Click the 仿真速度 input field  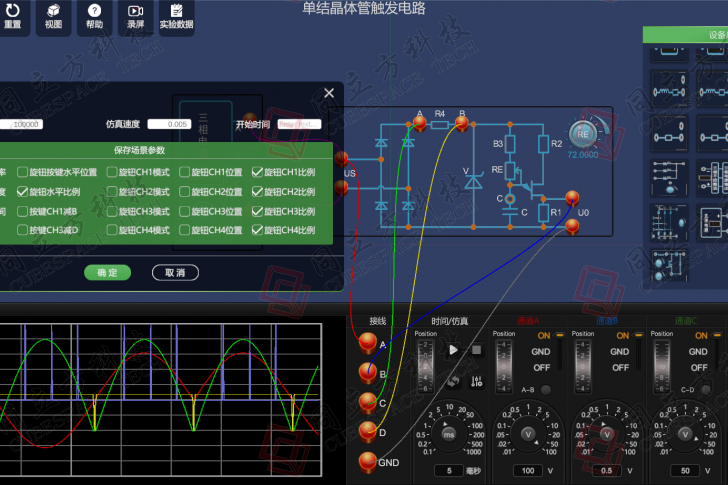(x=169, y=124)
